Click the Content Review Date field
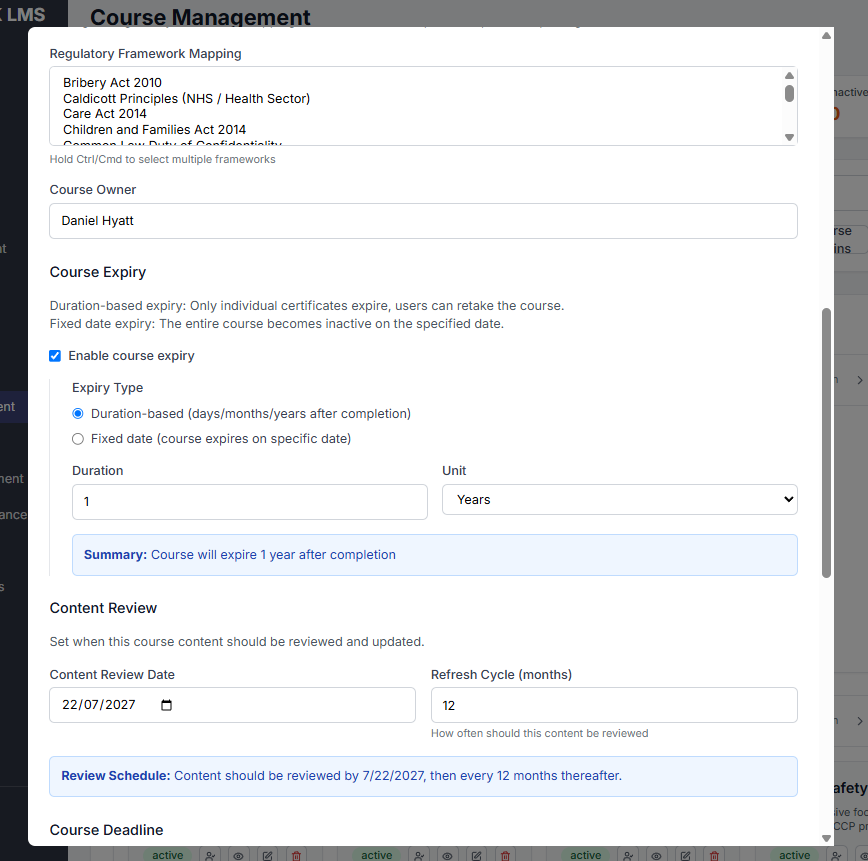 232,705
